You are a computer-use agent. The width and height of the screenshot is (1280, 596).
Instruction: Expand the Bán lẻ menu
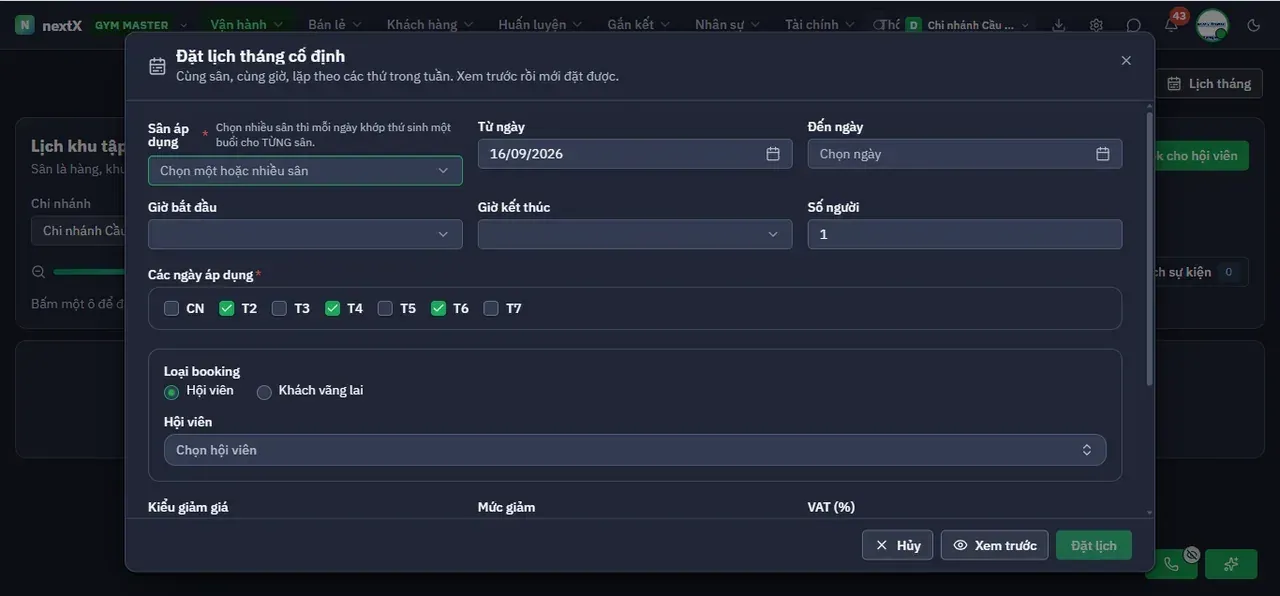[x=335, y=25]
